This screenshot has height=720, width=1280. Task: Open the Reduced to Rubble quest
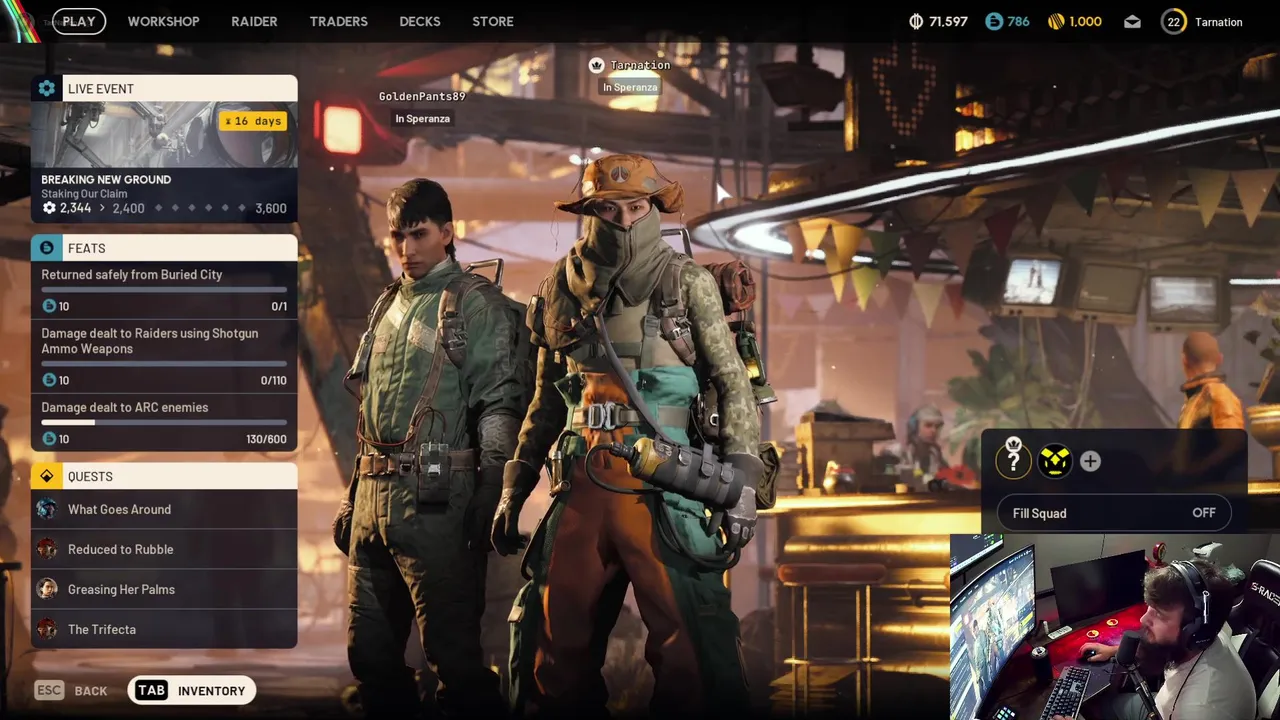pos(164,549)
